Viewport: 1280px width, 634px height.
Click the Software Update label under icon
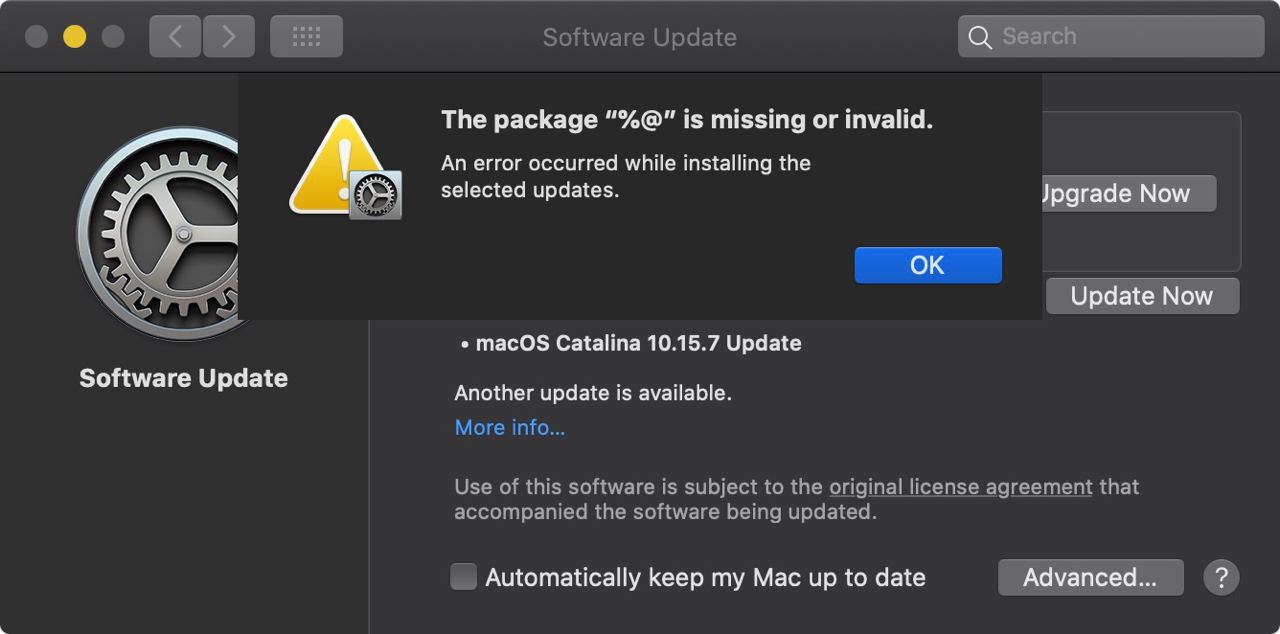click(x=184, y=378)
